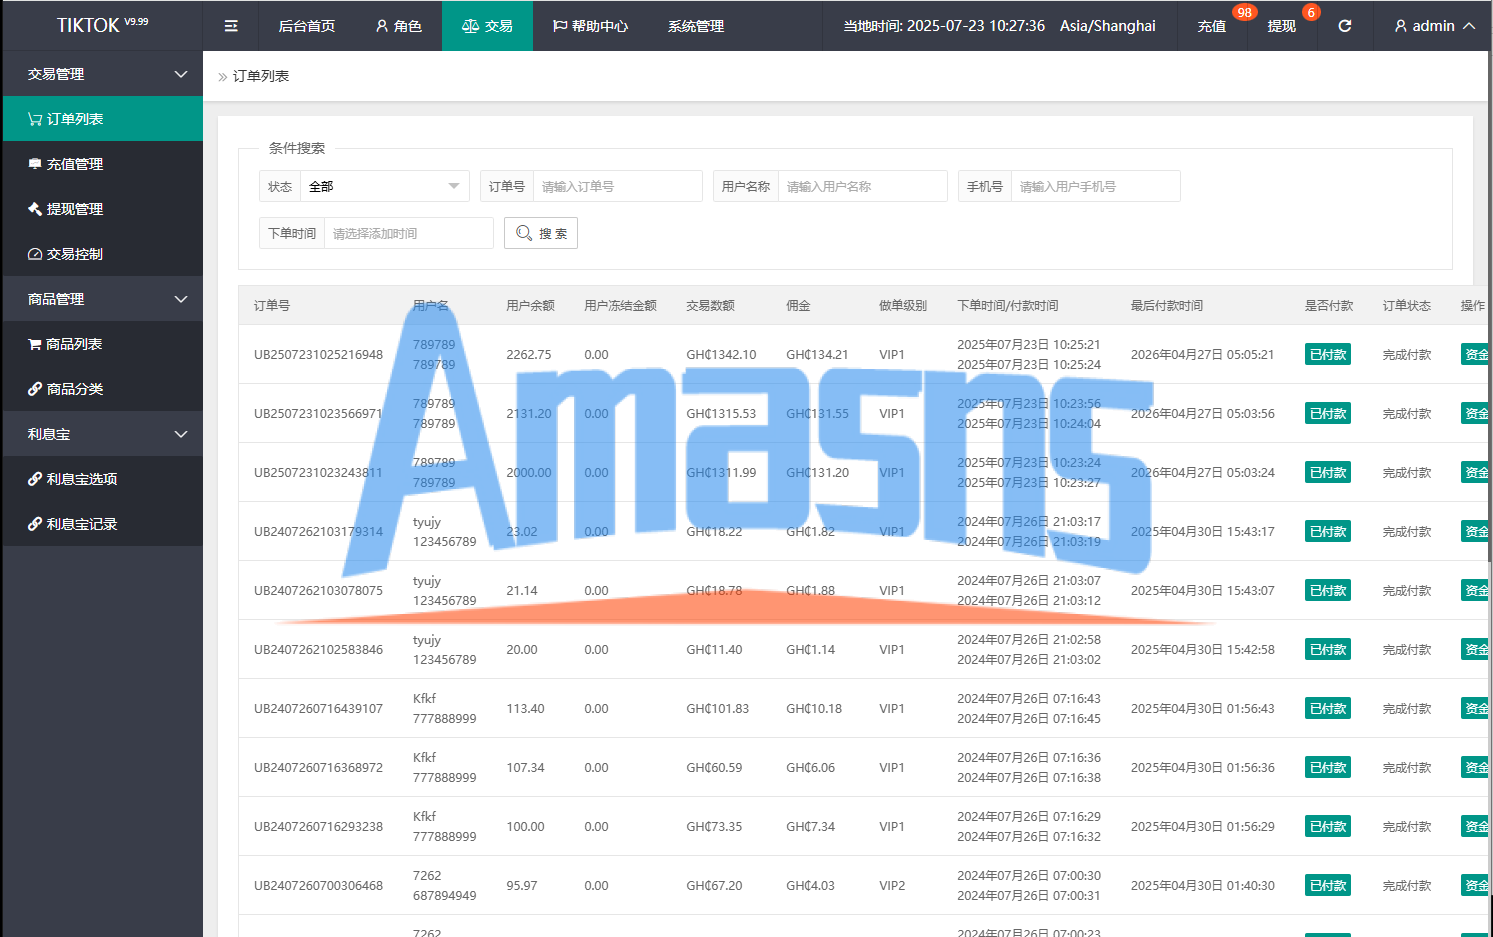Open 帮助中心 in top navigation
Image resolution: width=1493 pixels, height=937 pixels.
(590, 26)
